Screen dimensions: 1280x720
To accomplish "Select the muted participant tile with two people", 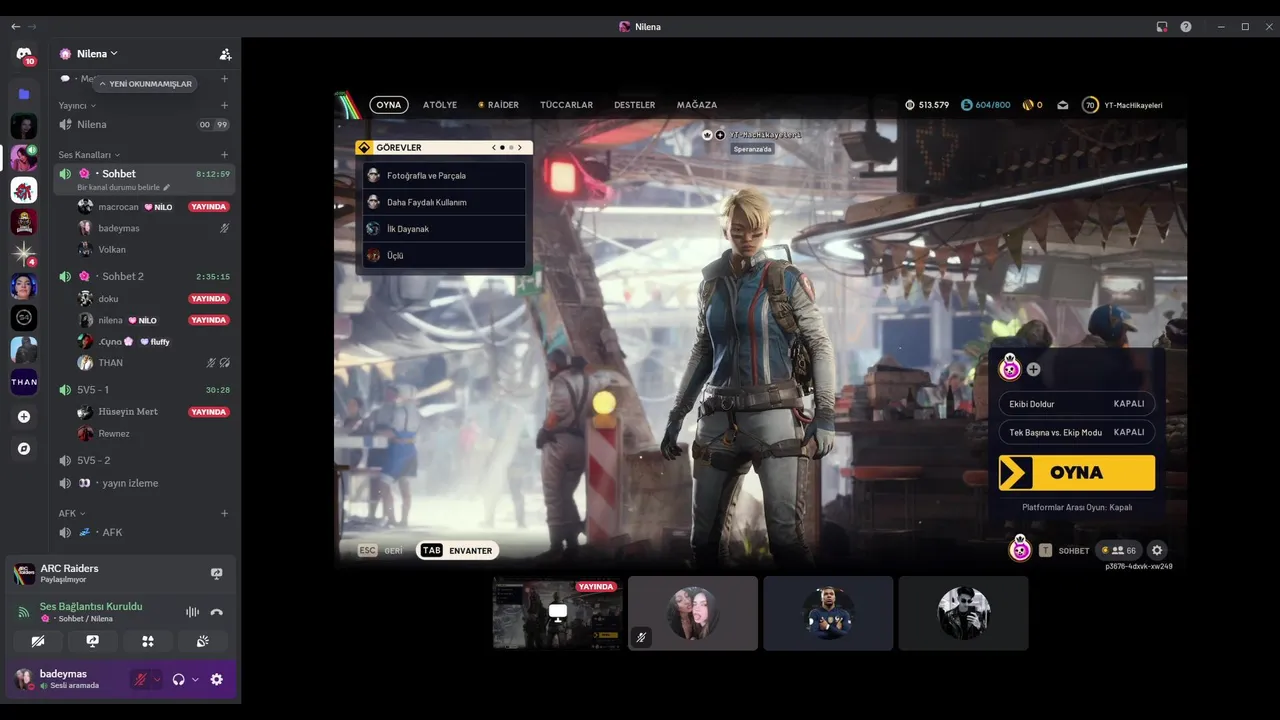I will click(693, 613).
